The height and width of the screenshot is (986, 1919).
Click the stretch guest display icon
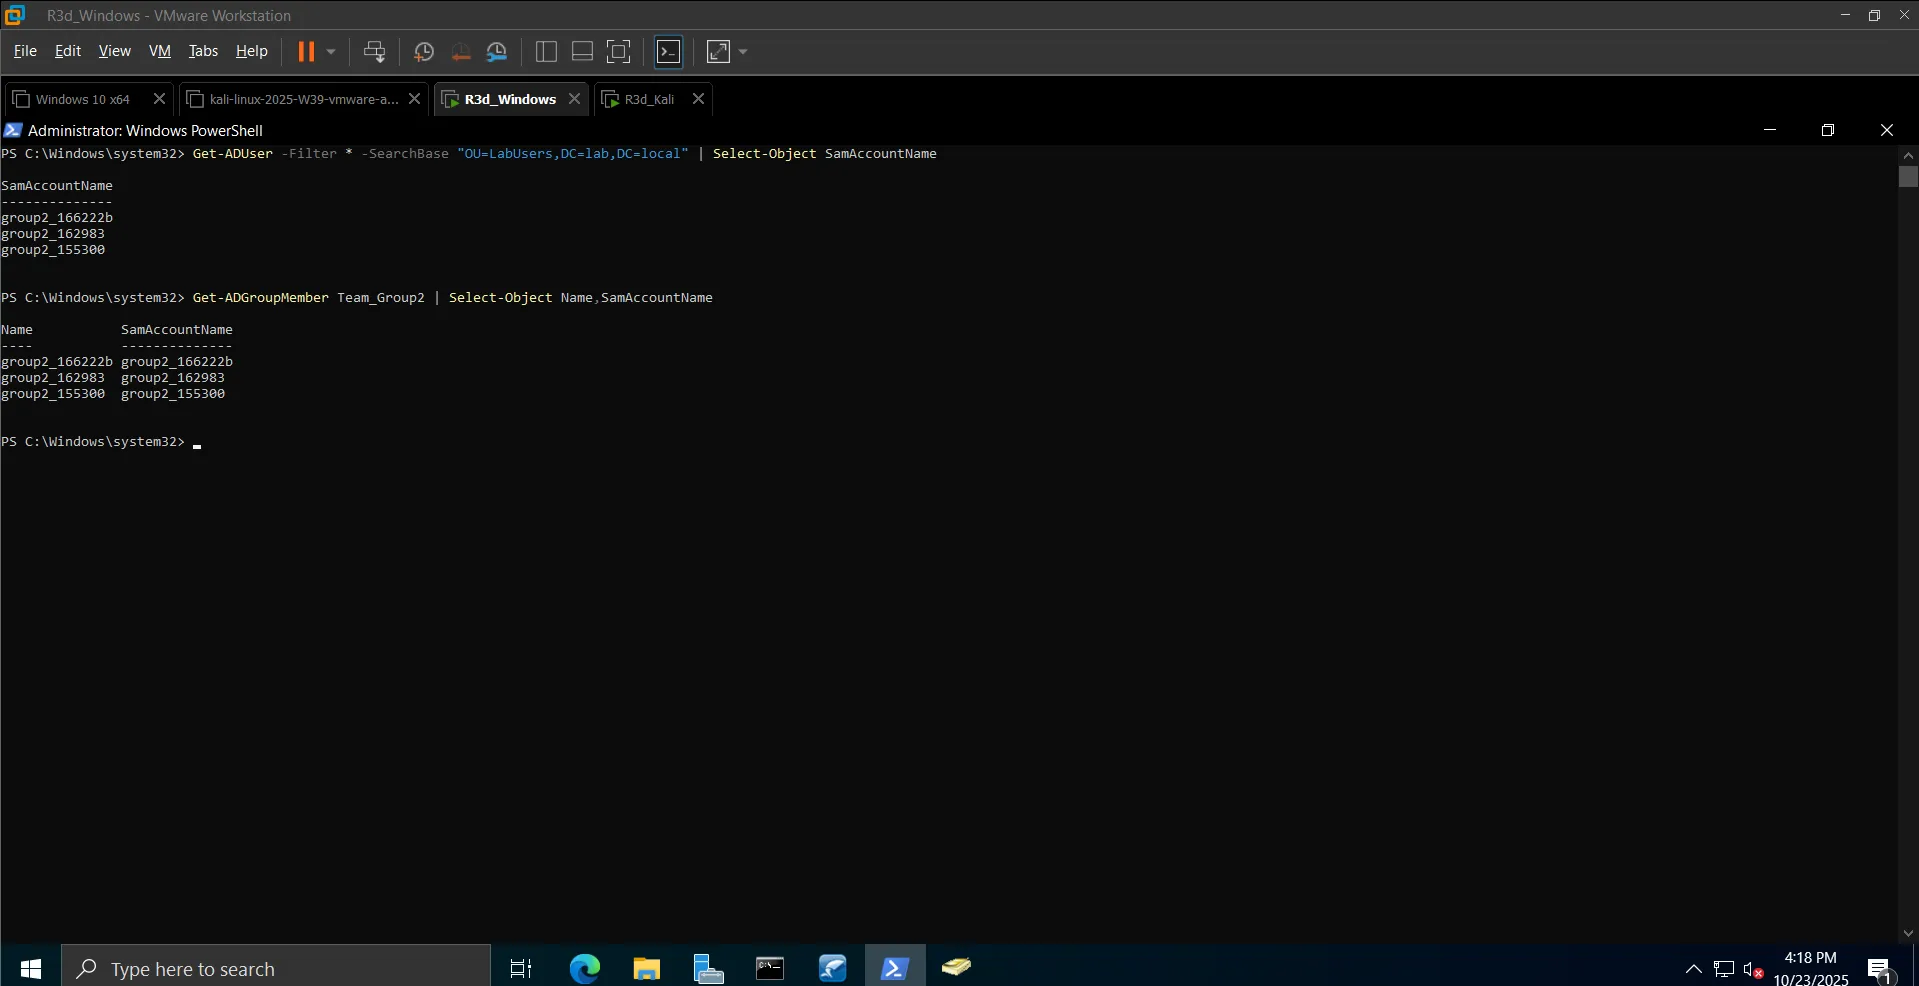(718, 52)
